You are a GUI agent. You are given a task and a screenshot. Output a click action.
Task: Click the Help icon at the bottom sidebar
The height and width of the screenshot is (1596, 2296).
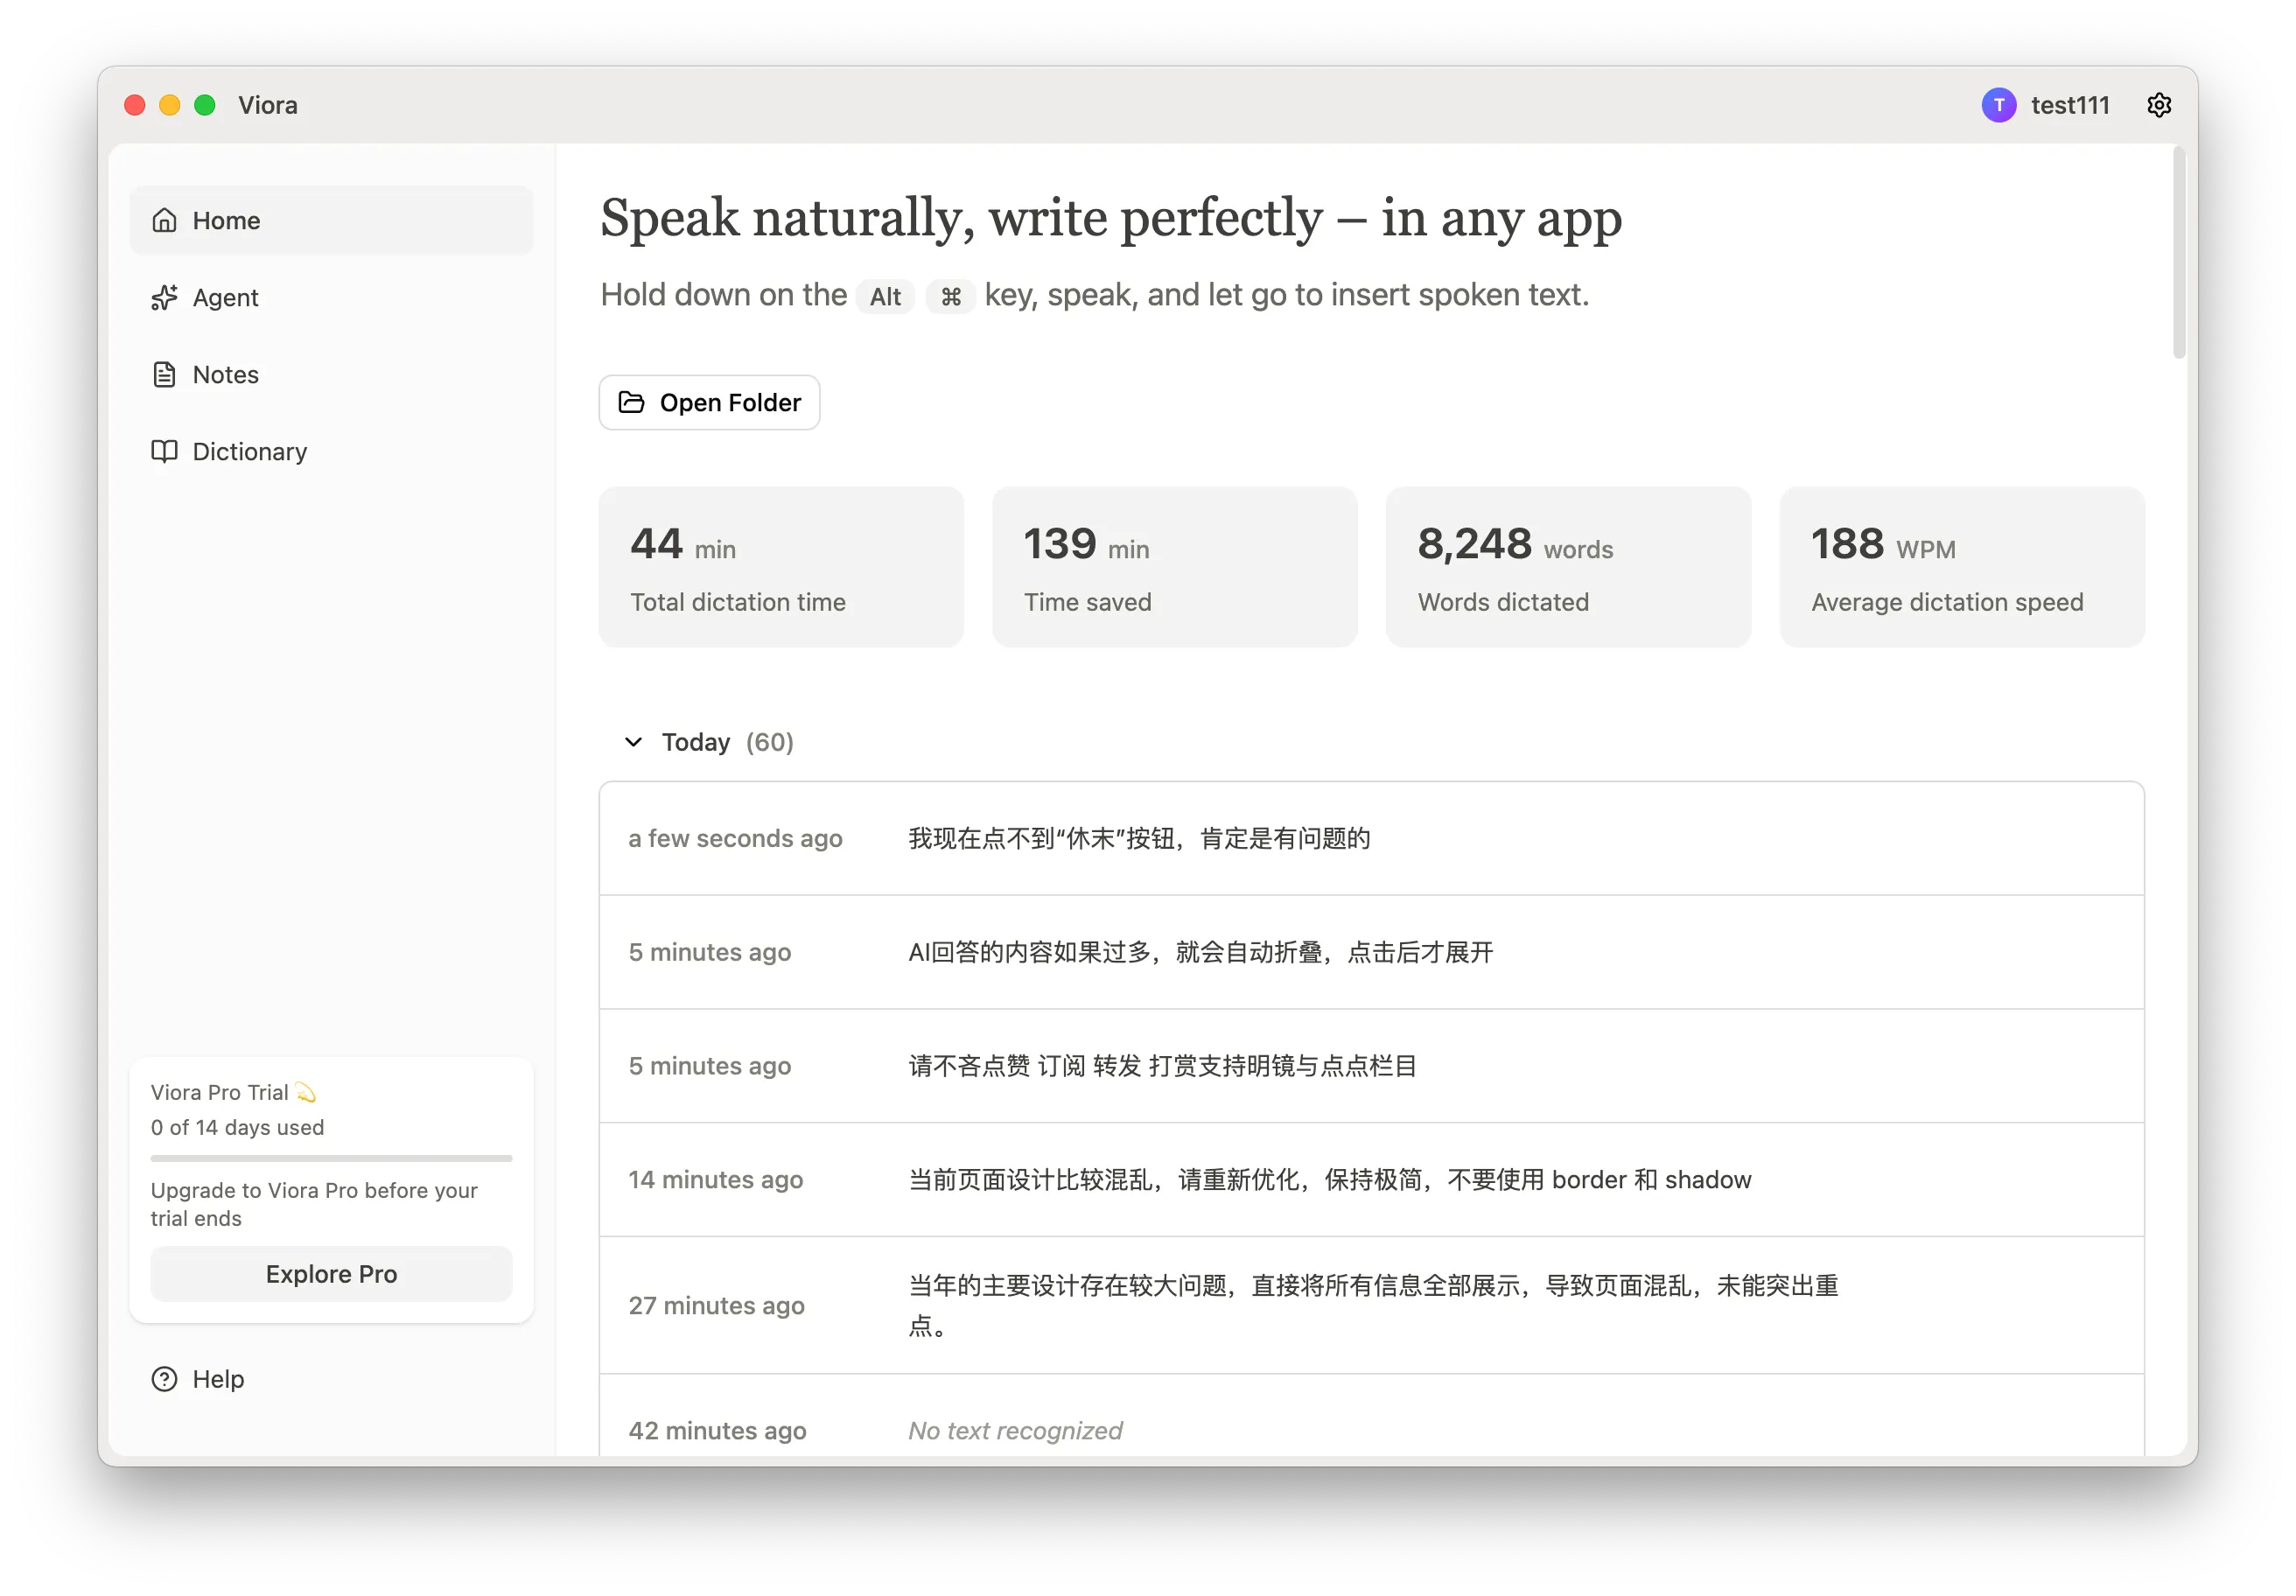tap(165, 1379)
